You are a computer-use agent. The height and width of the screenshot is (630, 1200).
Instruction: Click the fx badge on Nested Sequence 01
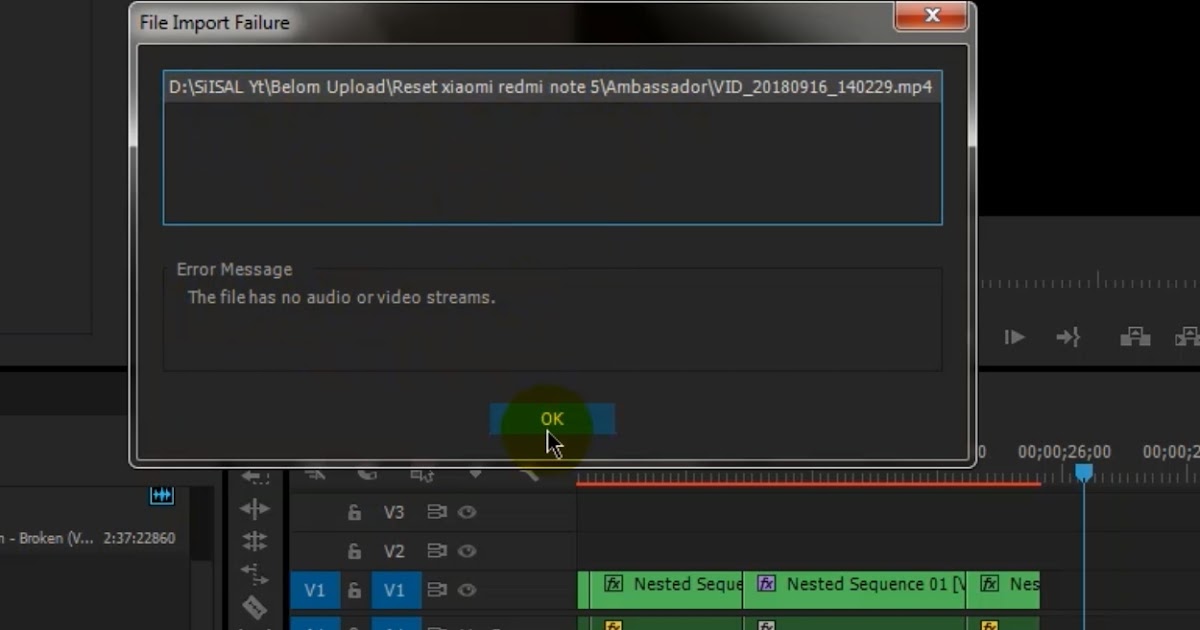(765, 584)
